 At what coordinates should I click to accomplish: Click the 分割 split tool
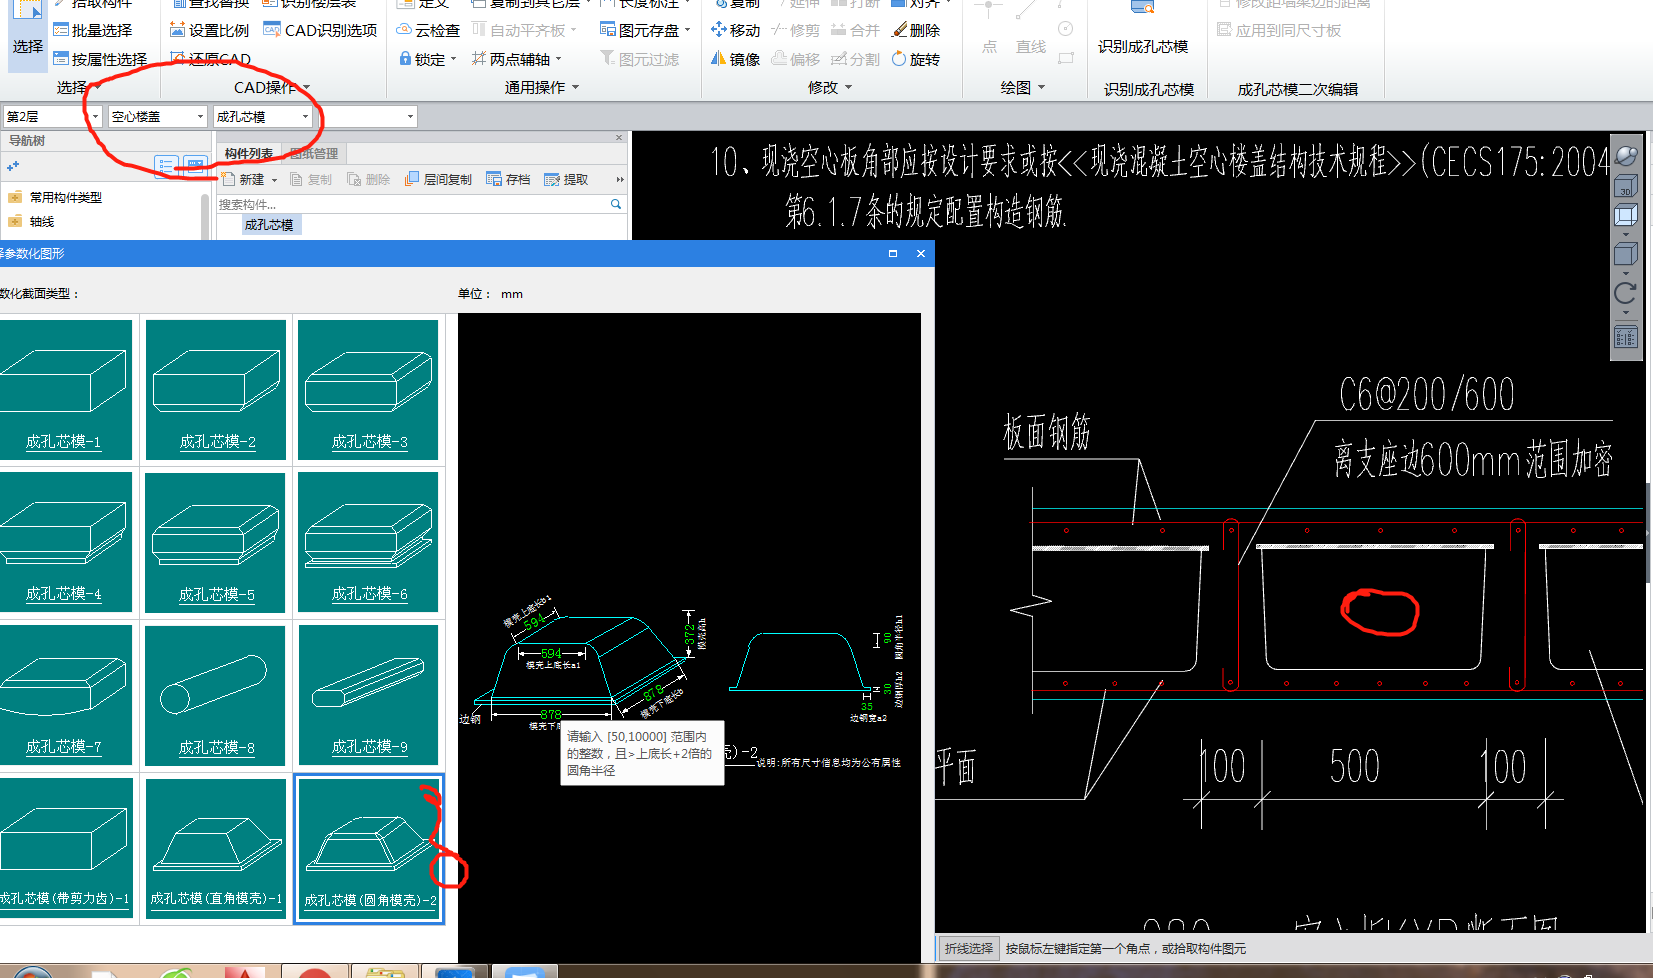coord(856,60)
